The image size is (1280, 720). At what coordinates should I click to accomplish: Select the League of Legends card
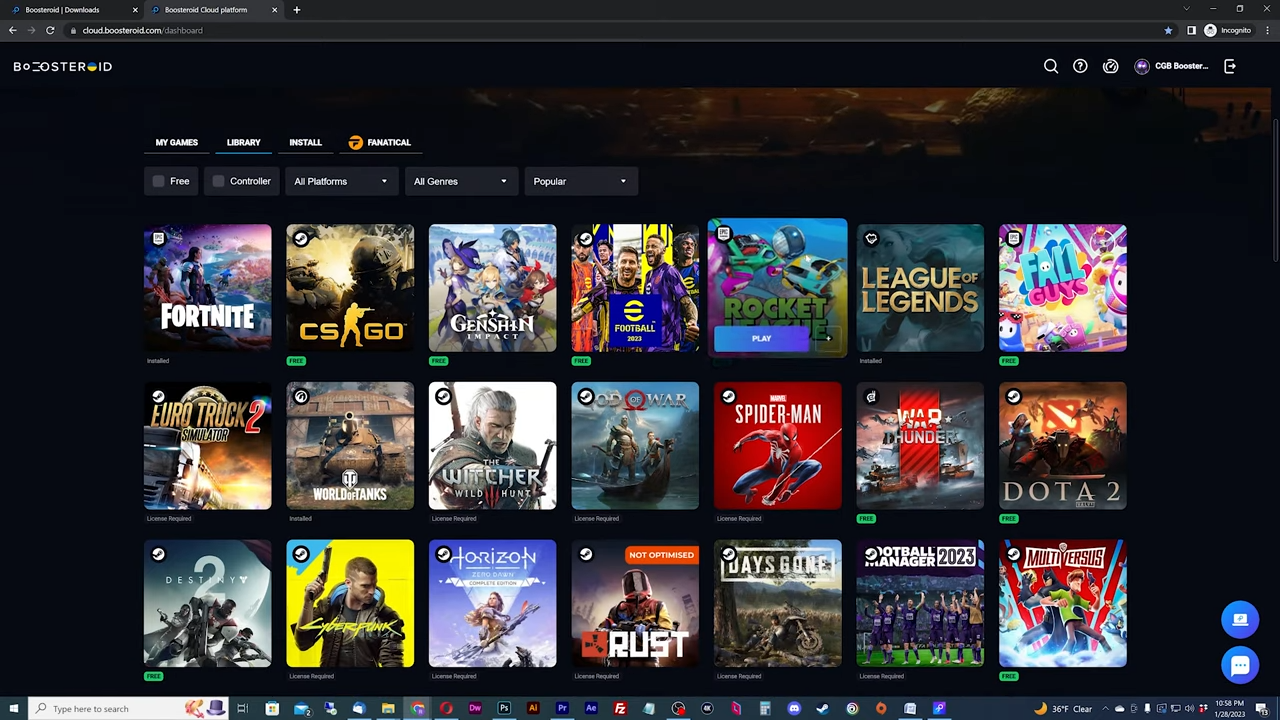pyautogui.click(x=920, y=288)
